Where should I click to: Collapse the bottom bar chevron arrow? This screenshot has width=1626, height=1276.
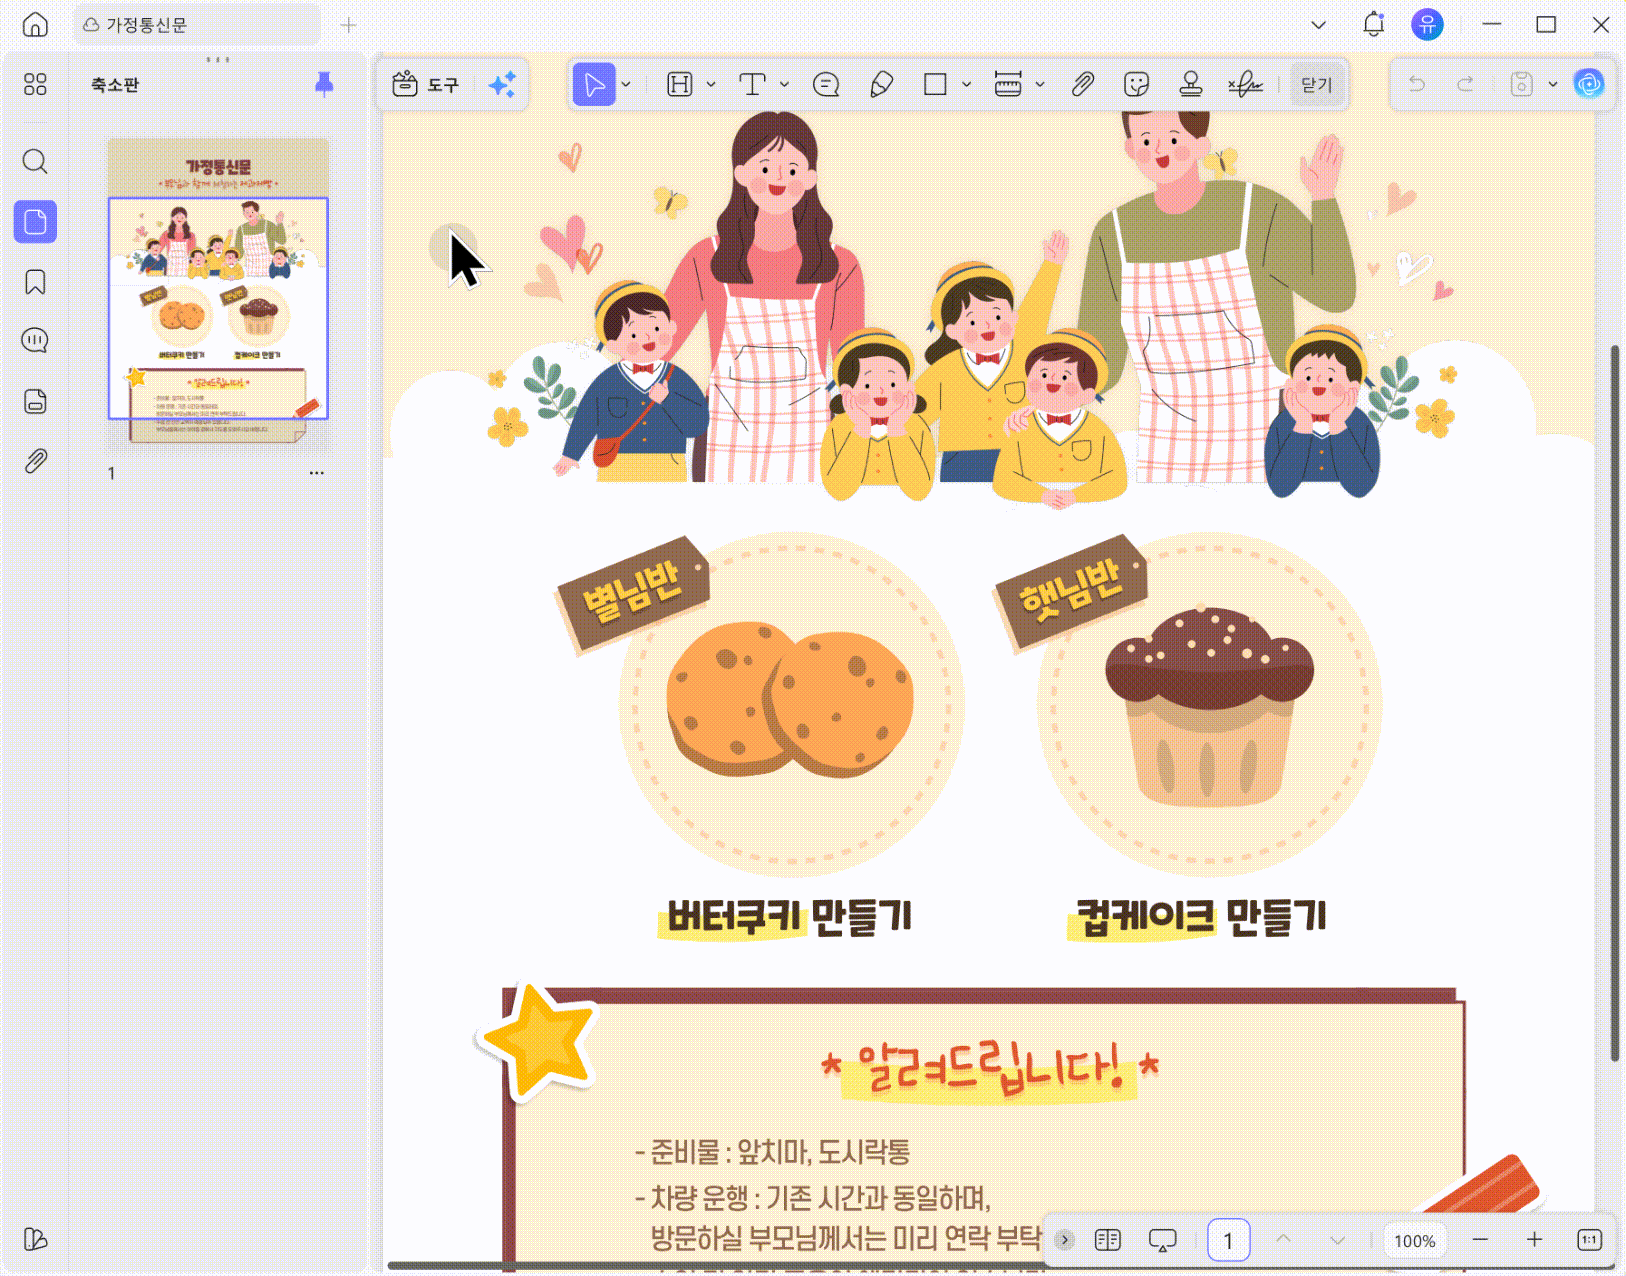point(1065,1240)
